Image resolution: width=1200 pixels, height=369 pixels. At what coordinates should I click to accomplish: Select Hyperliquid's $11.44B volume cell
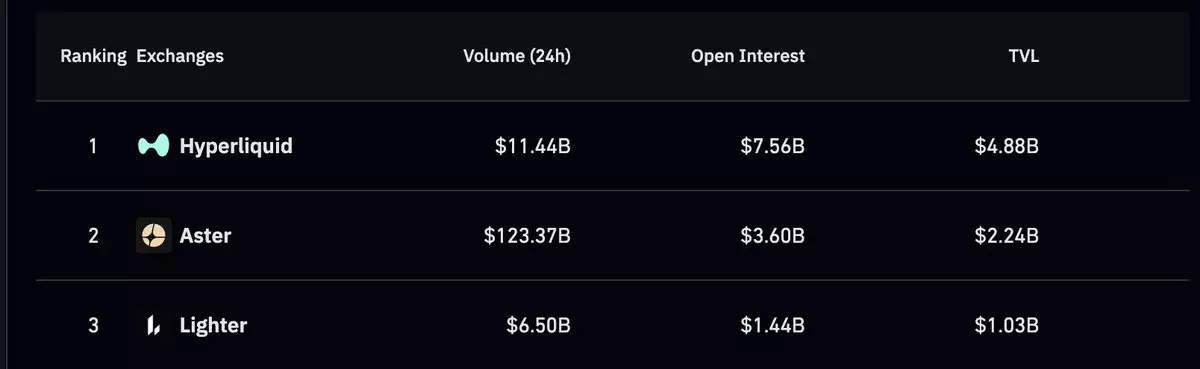pos(533,146)
